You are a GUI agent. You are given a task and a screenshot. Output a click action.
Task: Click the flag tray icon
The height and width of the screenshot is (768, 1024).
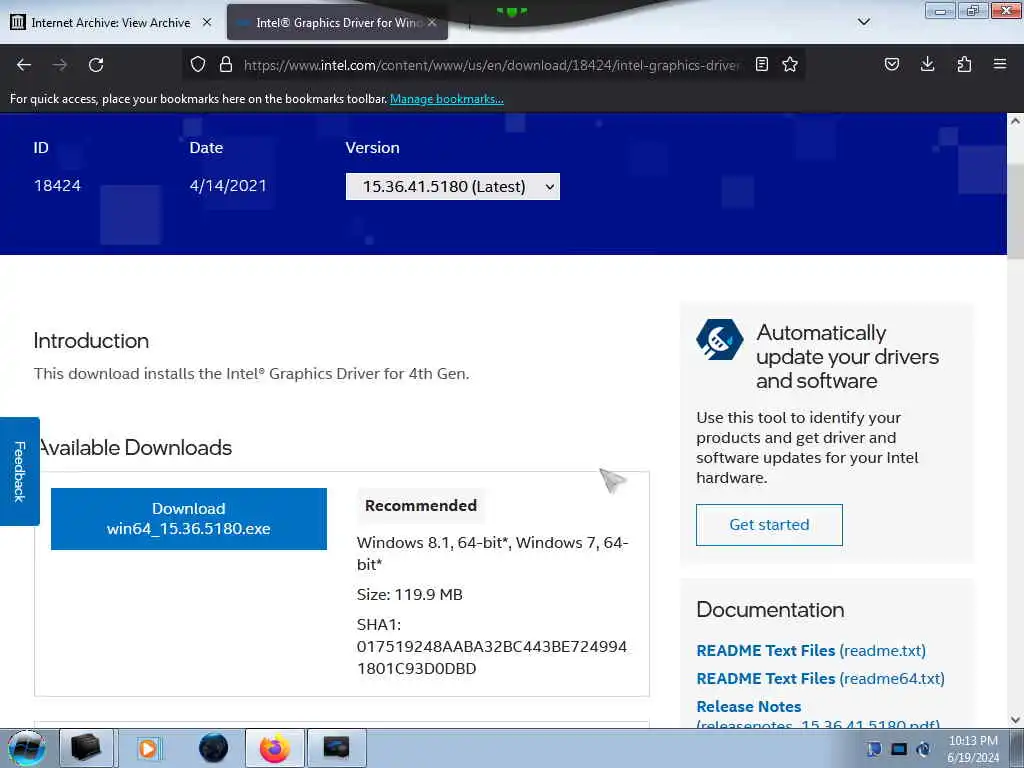[874, 749]
